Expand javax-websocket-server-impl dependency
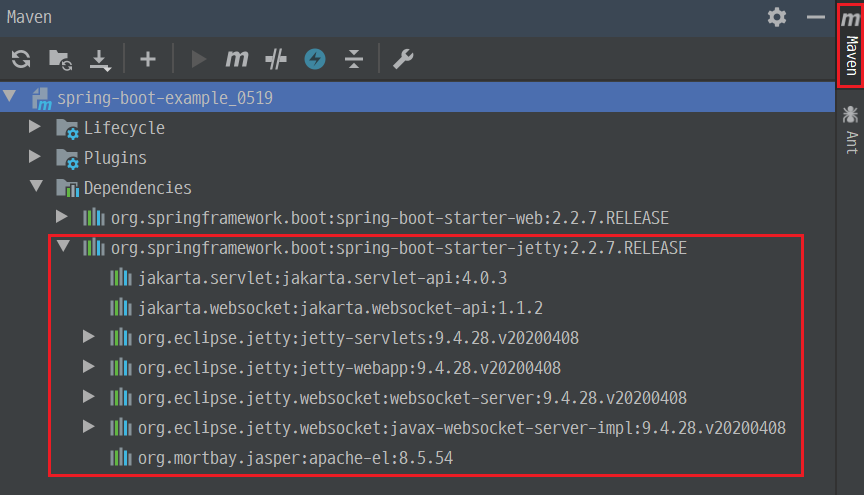 click(x=89, y=427)
